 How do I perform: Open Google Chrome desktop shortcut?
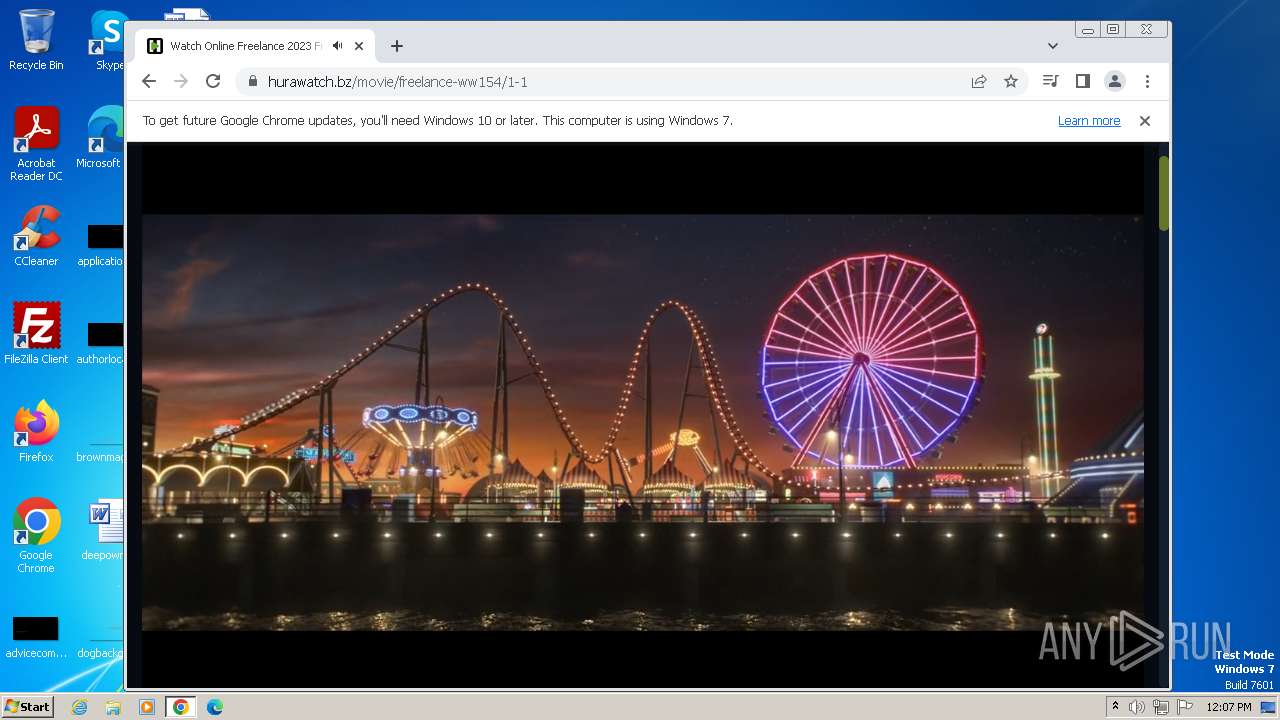point(36,536)
